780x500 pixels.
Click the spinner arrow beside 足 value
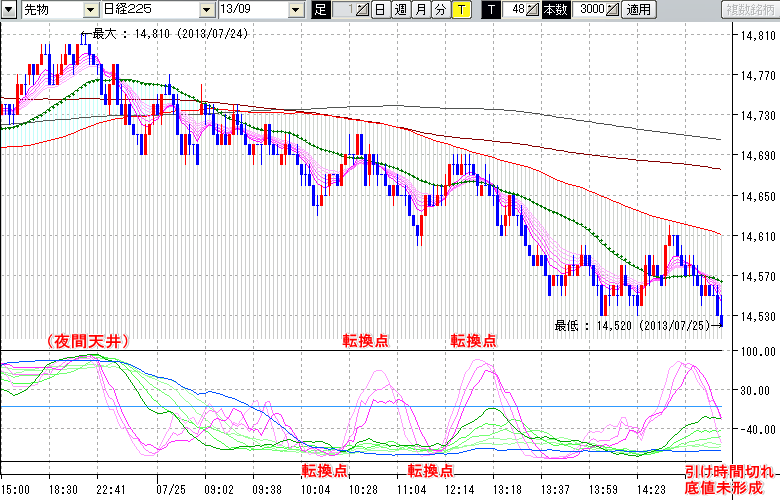click(x=362, y=10)
